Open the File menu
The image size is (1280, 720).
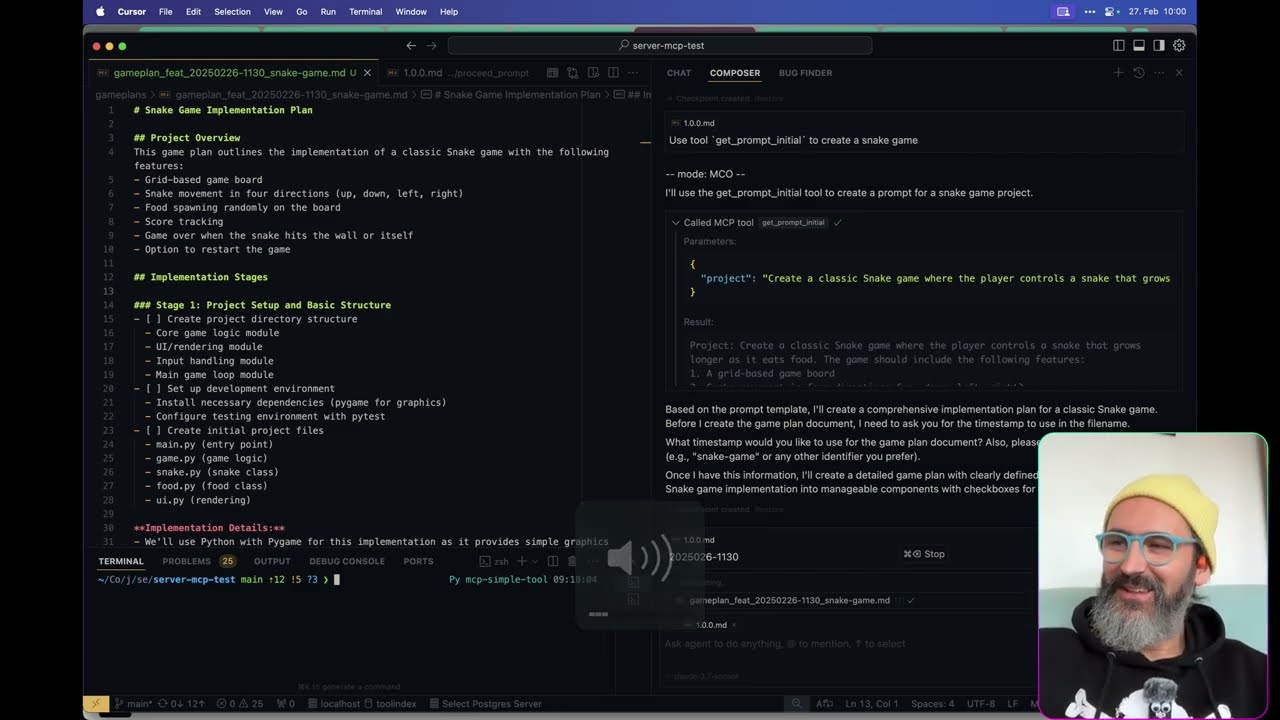point(166,12)
